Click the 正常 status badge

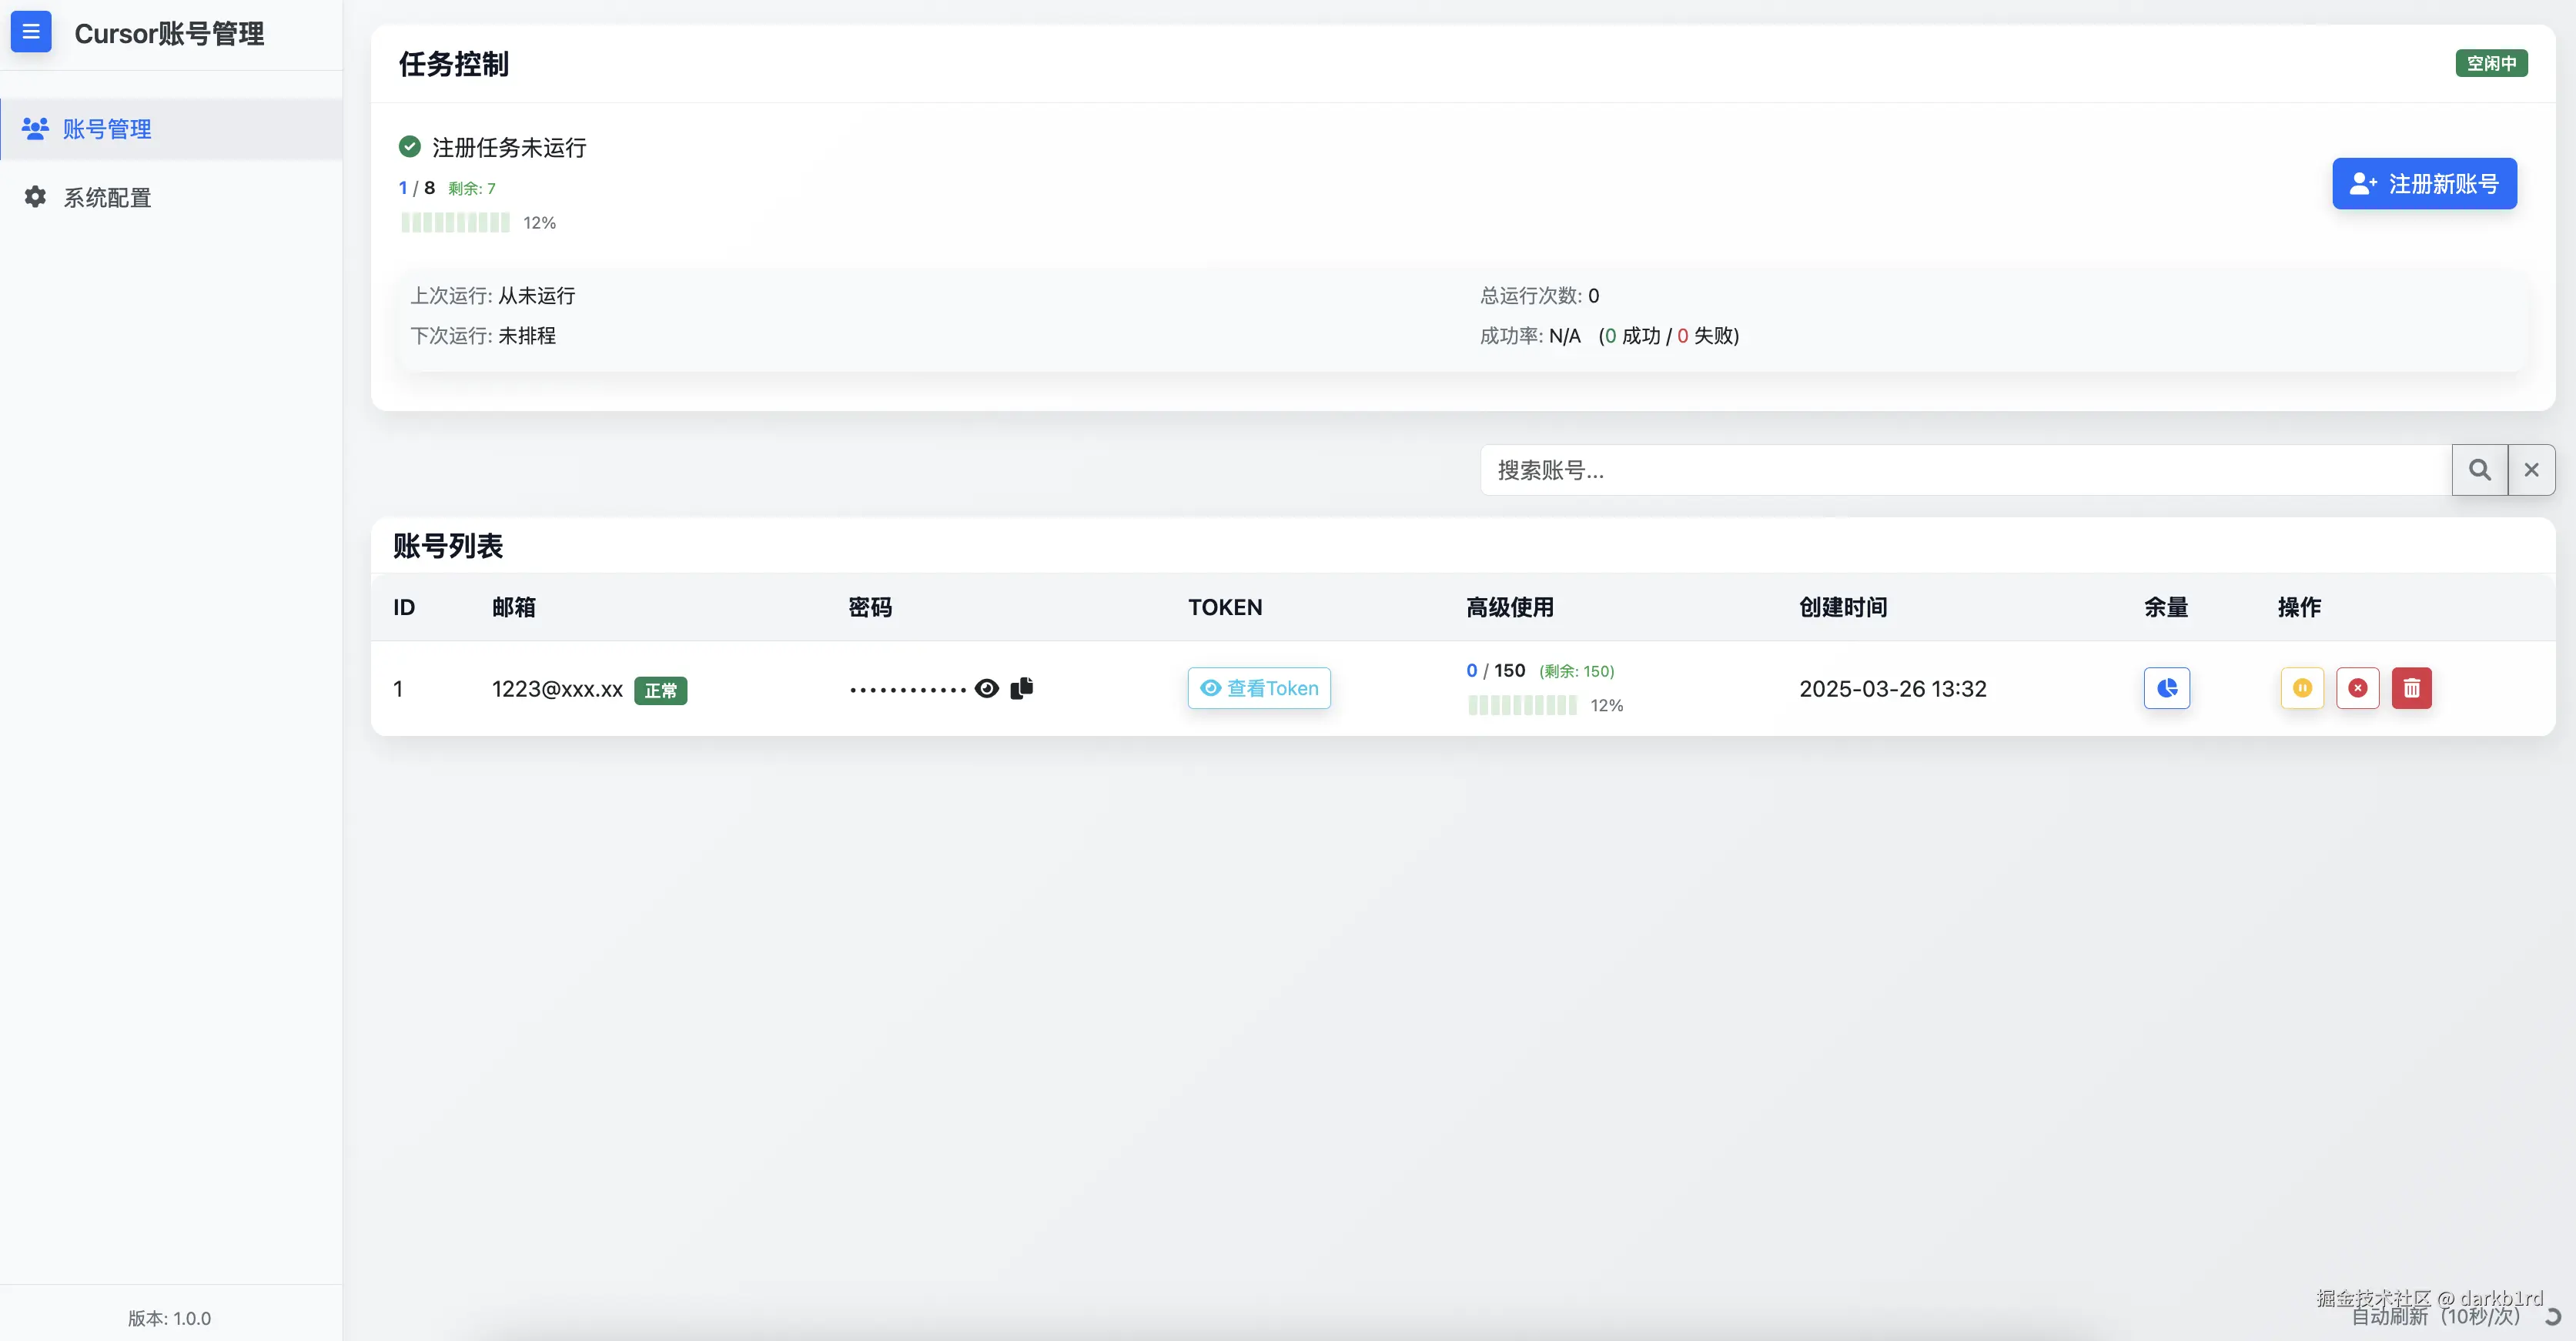pos(660,690)
